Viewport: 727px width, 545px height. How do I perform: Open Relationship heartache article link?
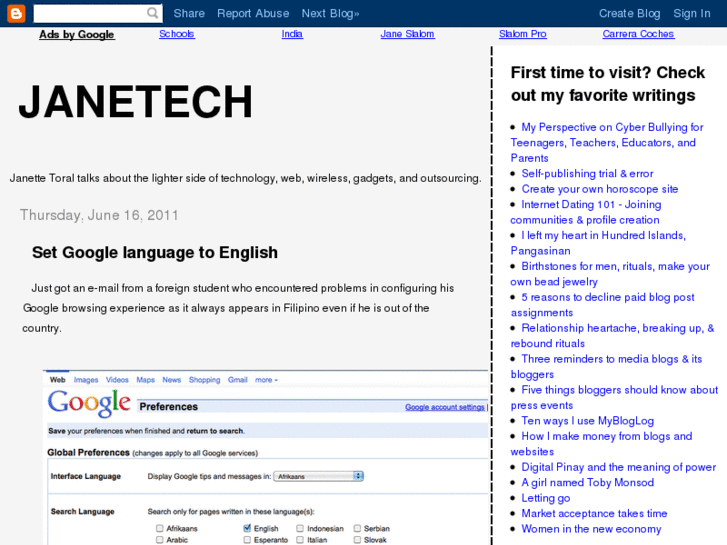click(x=612, y=336)
